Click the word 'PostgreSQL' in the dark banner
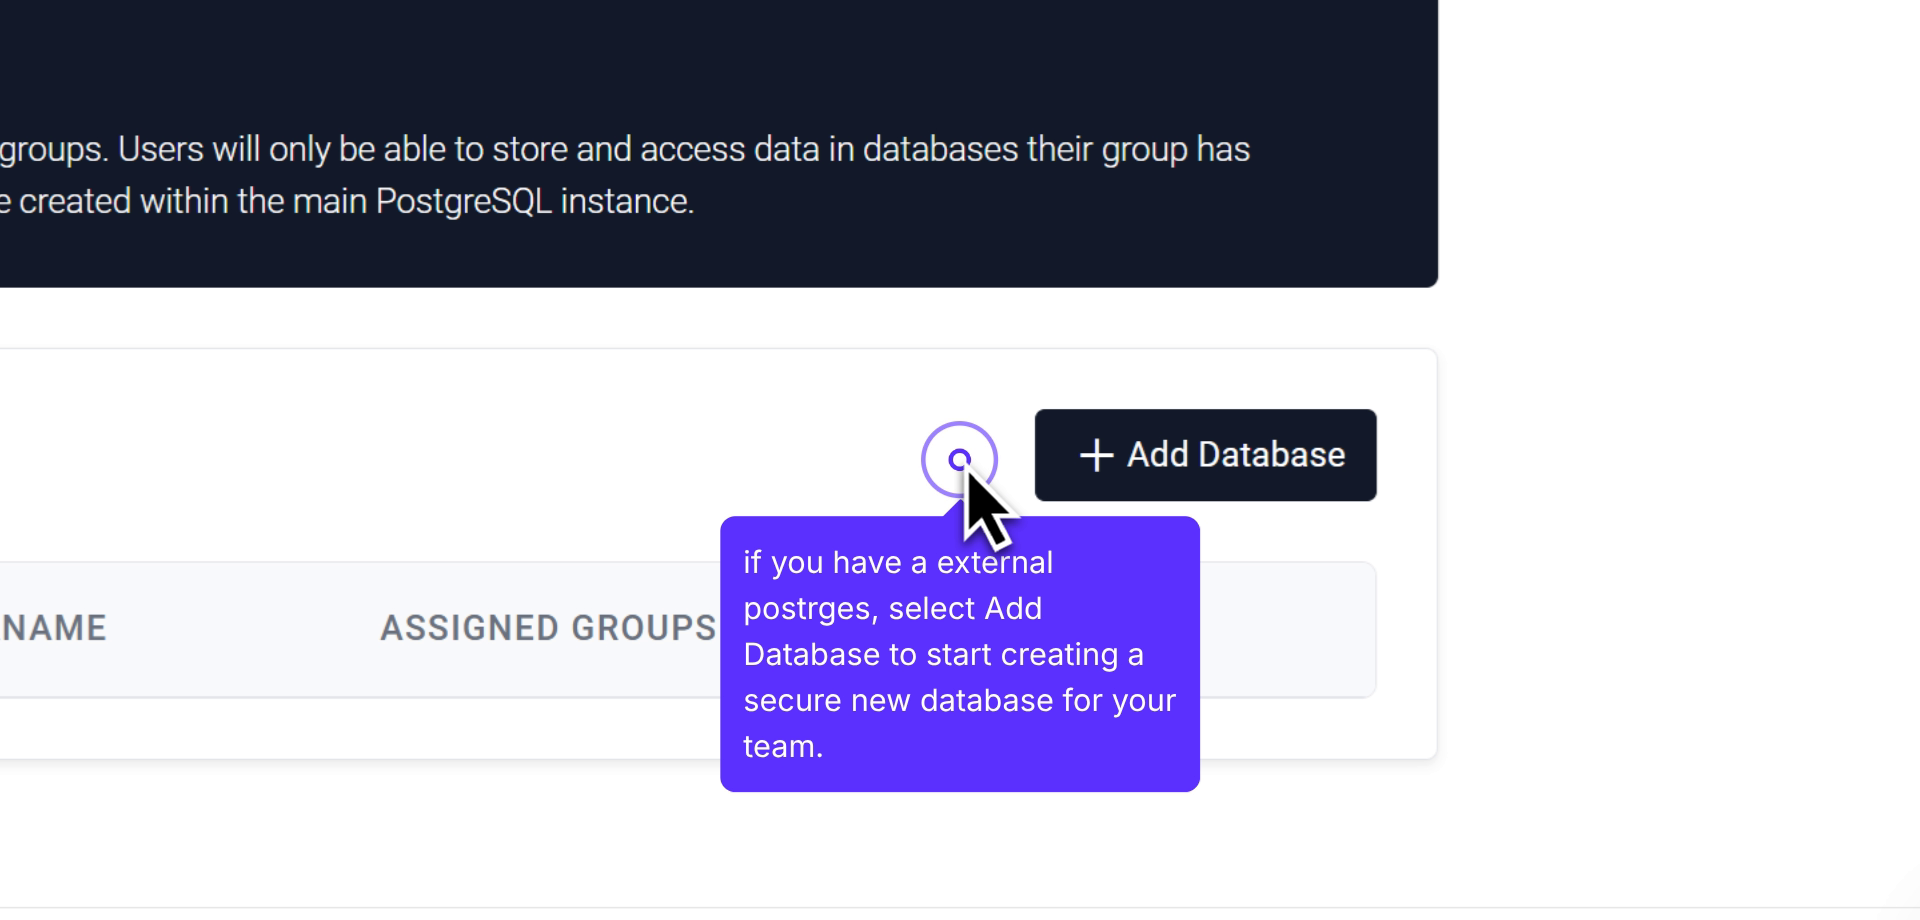The image size is (1920, 920). click(x=464, y=202)
